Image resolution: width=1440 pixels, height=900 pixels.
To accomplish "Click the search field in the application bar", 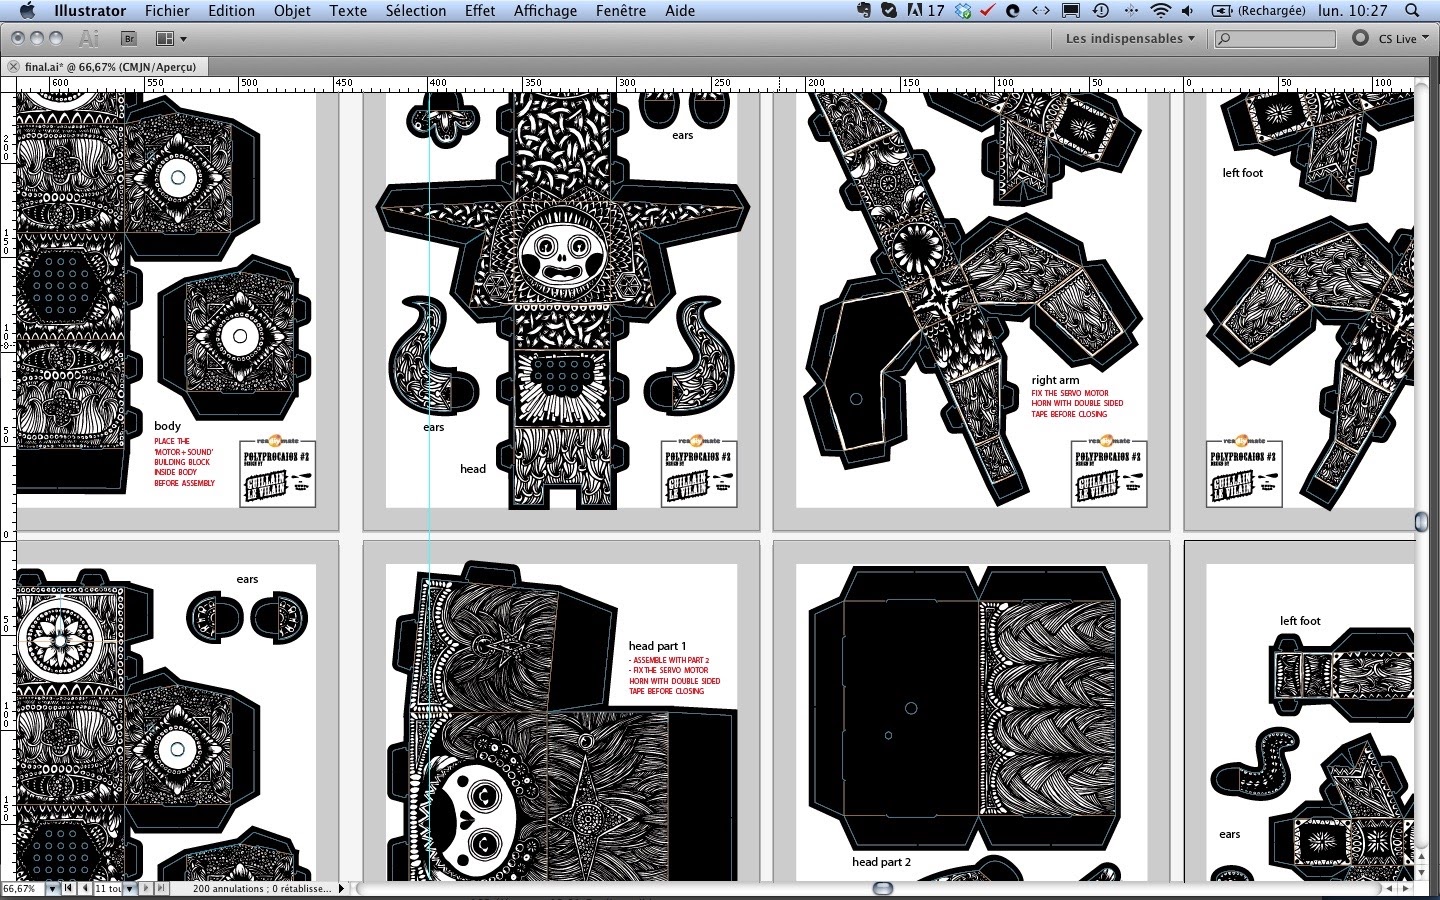I will click(1275, 39).
